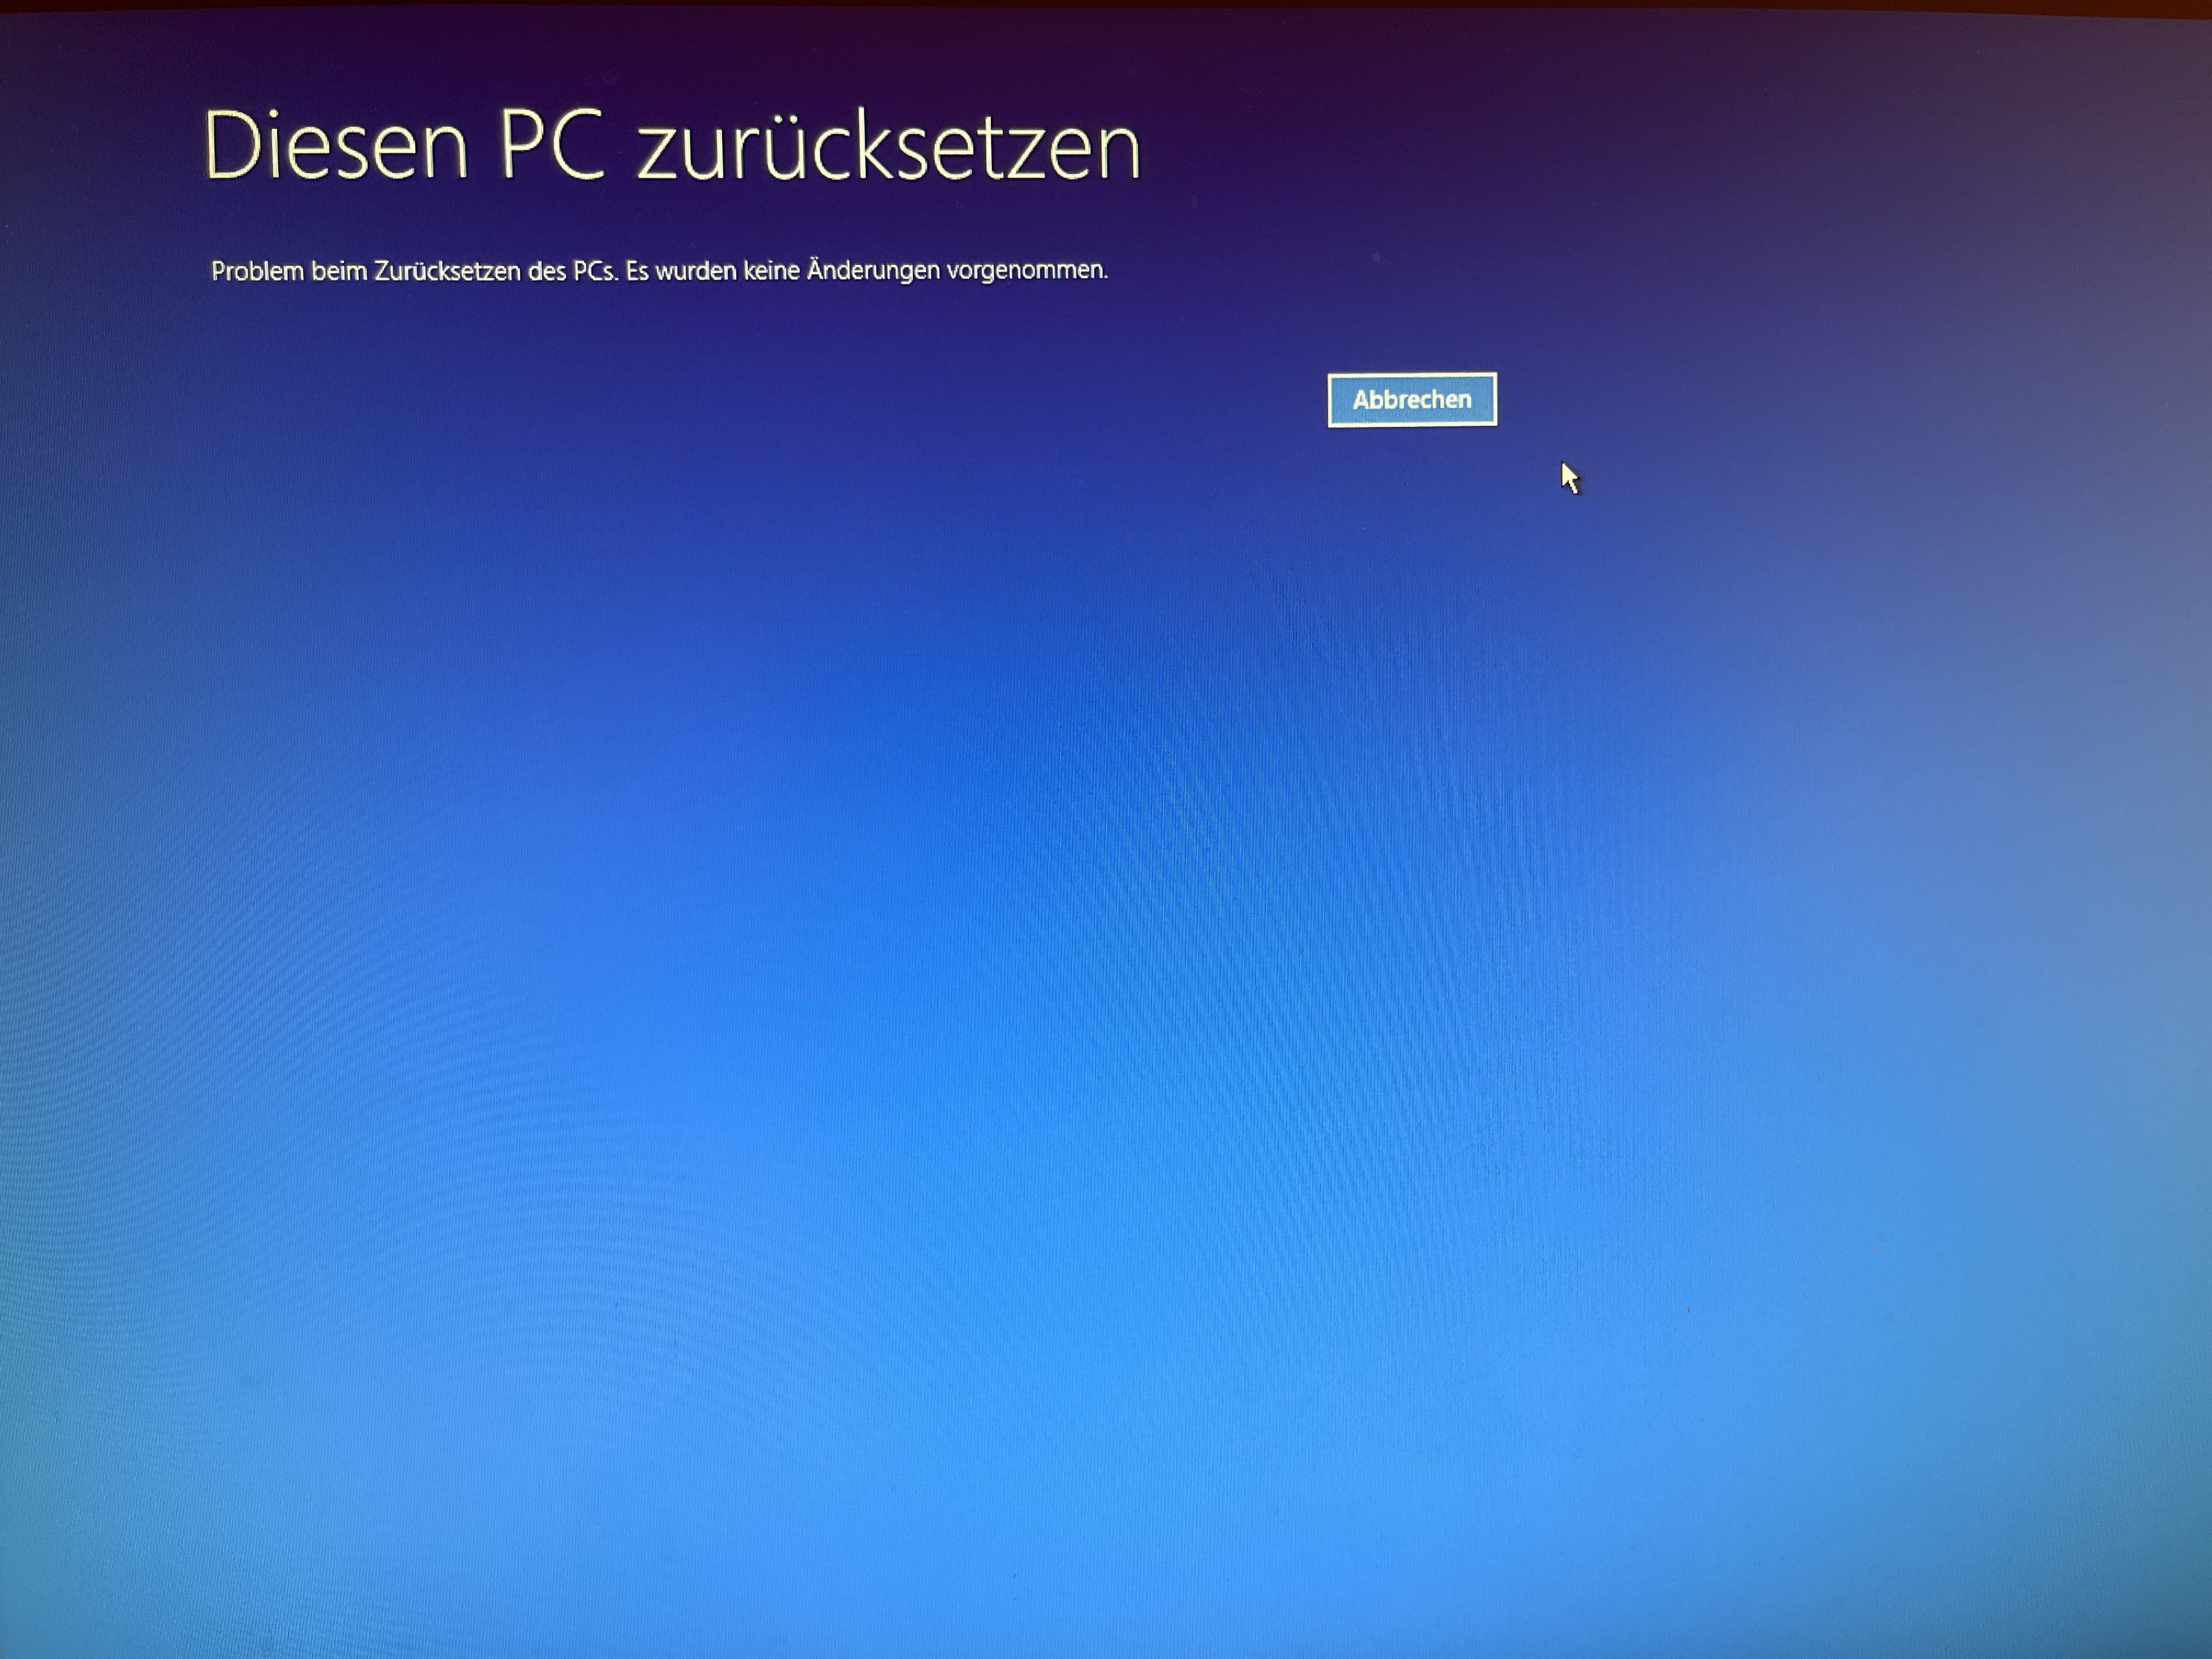Dismiss the error via Abbrechen
Viewport: 2212px width, 1659px height.
click(1411, 399)
